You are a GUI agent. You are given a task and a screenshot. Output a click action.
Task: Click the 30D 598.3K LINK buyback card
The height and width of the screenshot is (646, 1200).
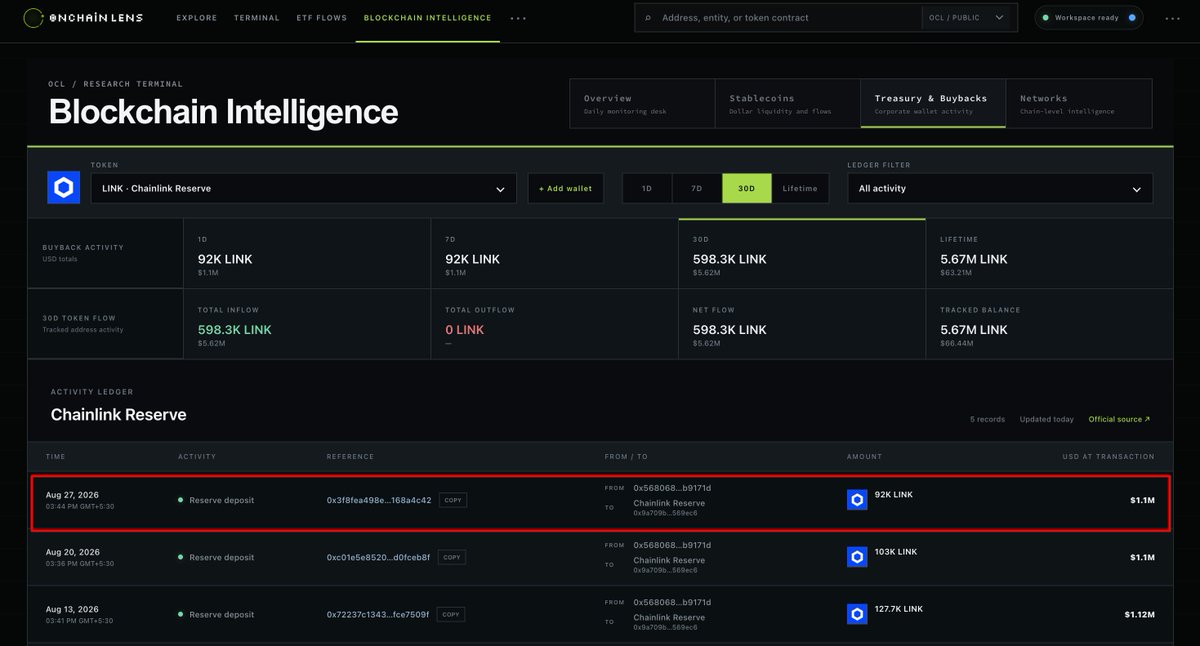coord(802,254)
